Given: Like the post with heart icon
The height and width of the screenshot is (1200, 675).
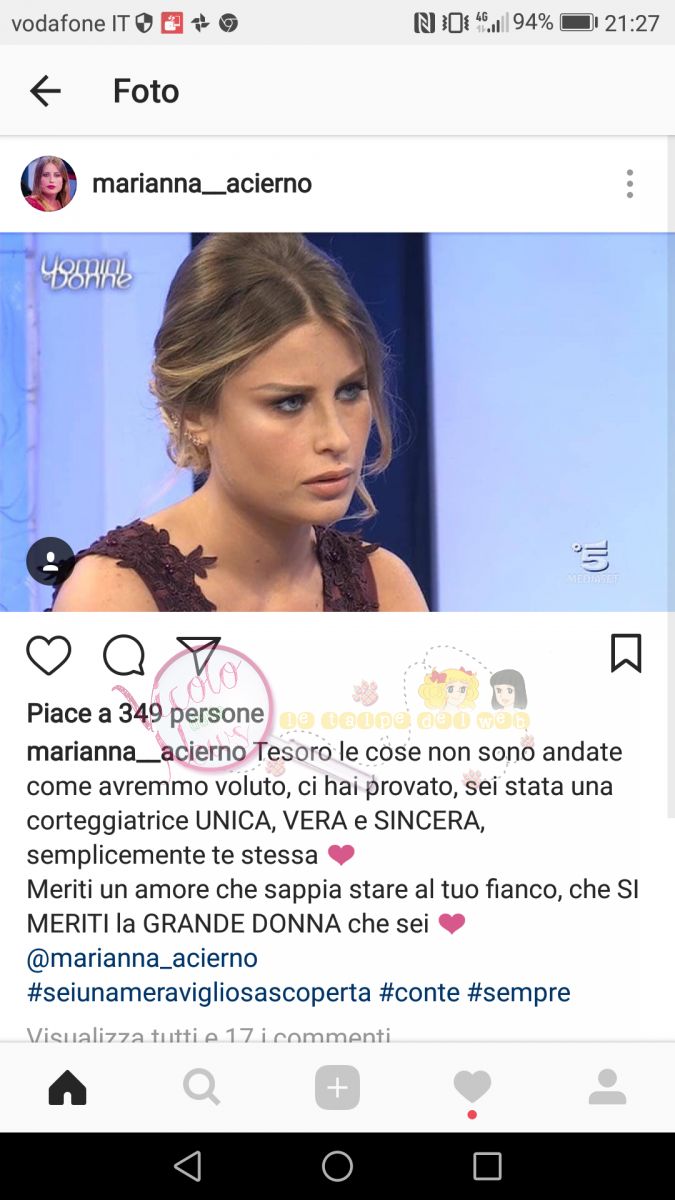Looking at the screenshot, I should (x=48, y=655).
